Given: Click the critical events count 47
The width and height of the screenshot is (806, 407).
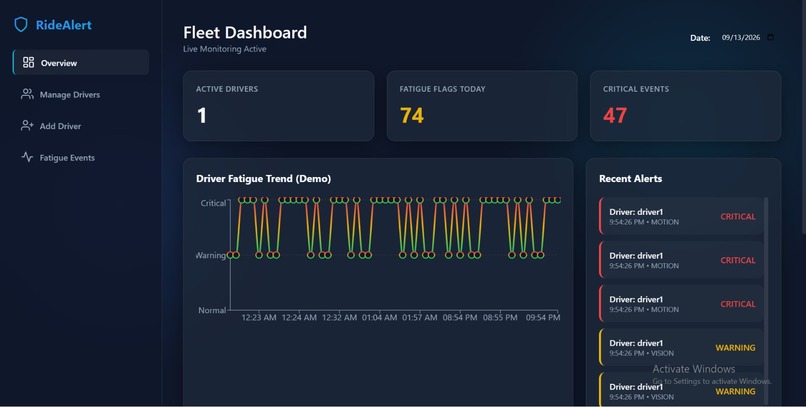Looking at the screenshot, I should pos(615,115).
